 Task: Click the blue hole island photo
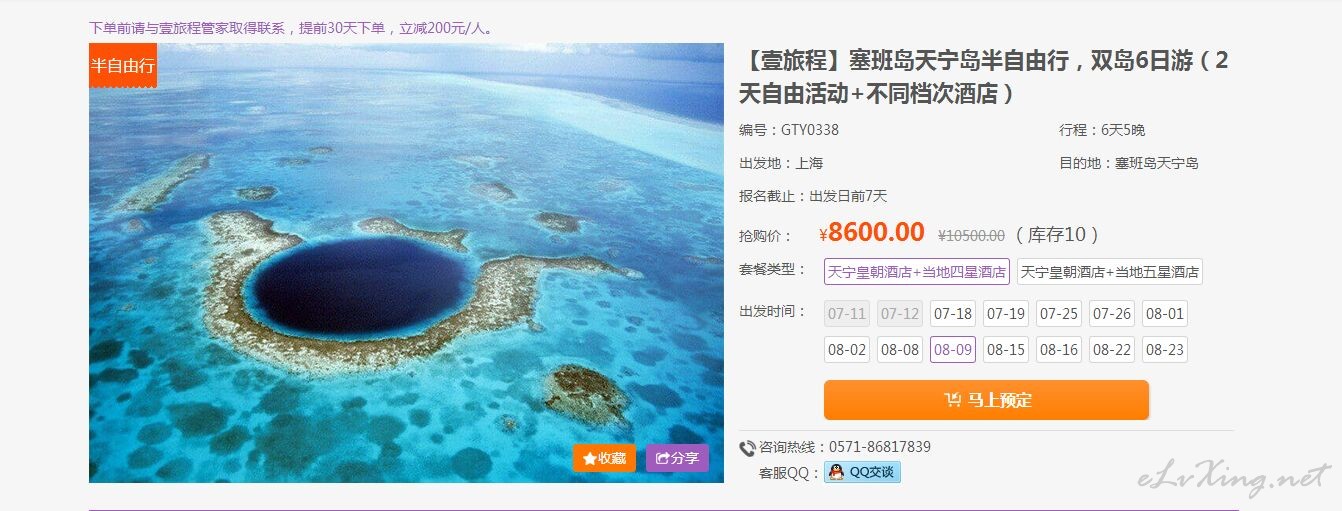(x=406, y=263)
